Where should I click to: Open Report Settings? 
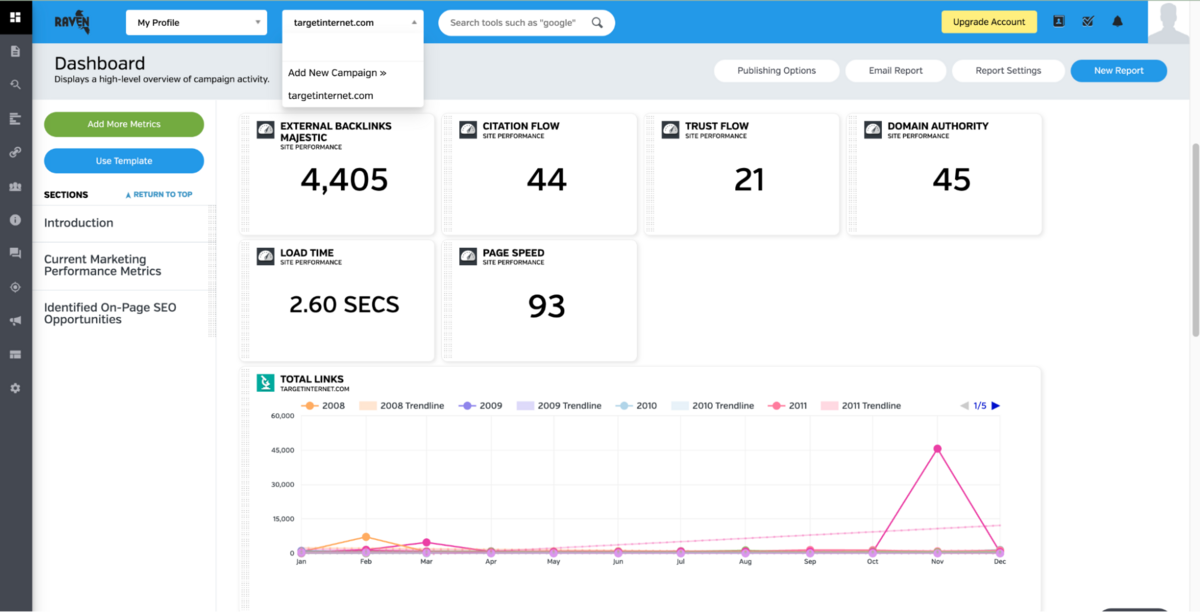click(x=1008, y=71)
